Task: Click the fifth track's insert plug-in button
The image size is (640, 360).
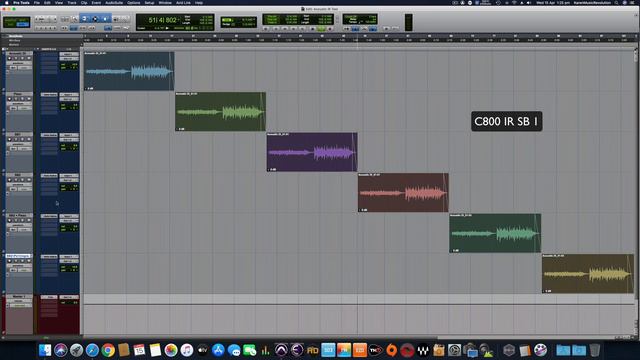Action: tap(49, 216)
